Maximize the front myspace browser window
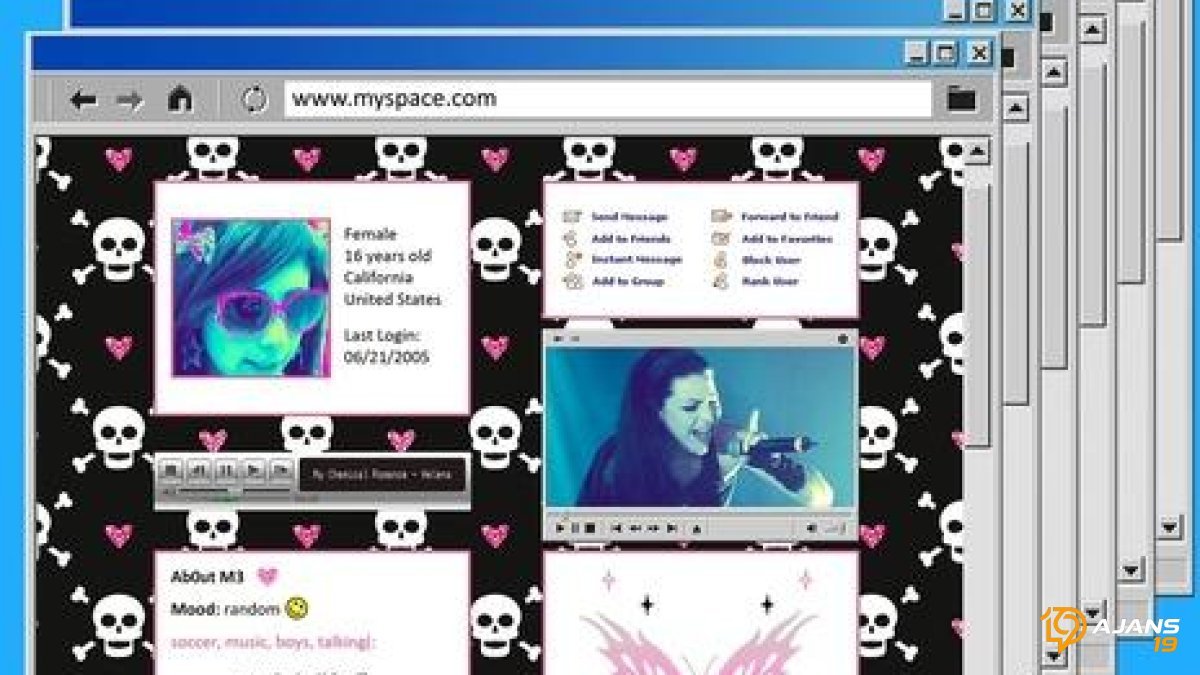The width and height of the screenshot is (1200, 675). coord(946,52)
